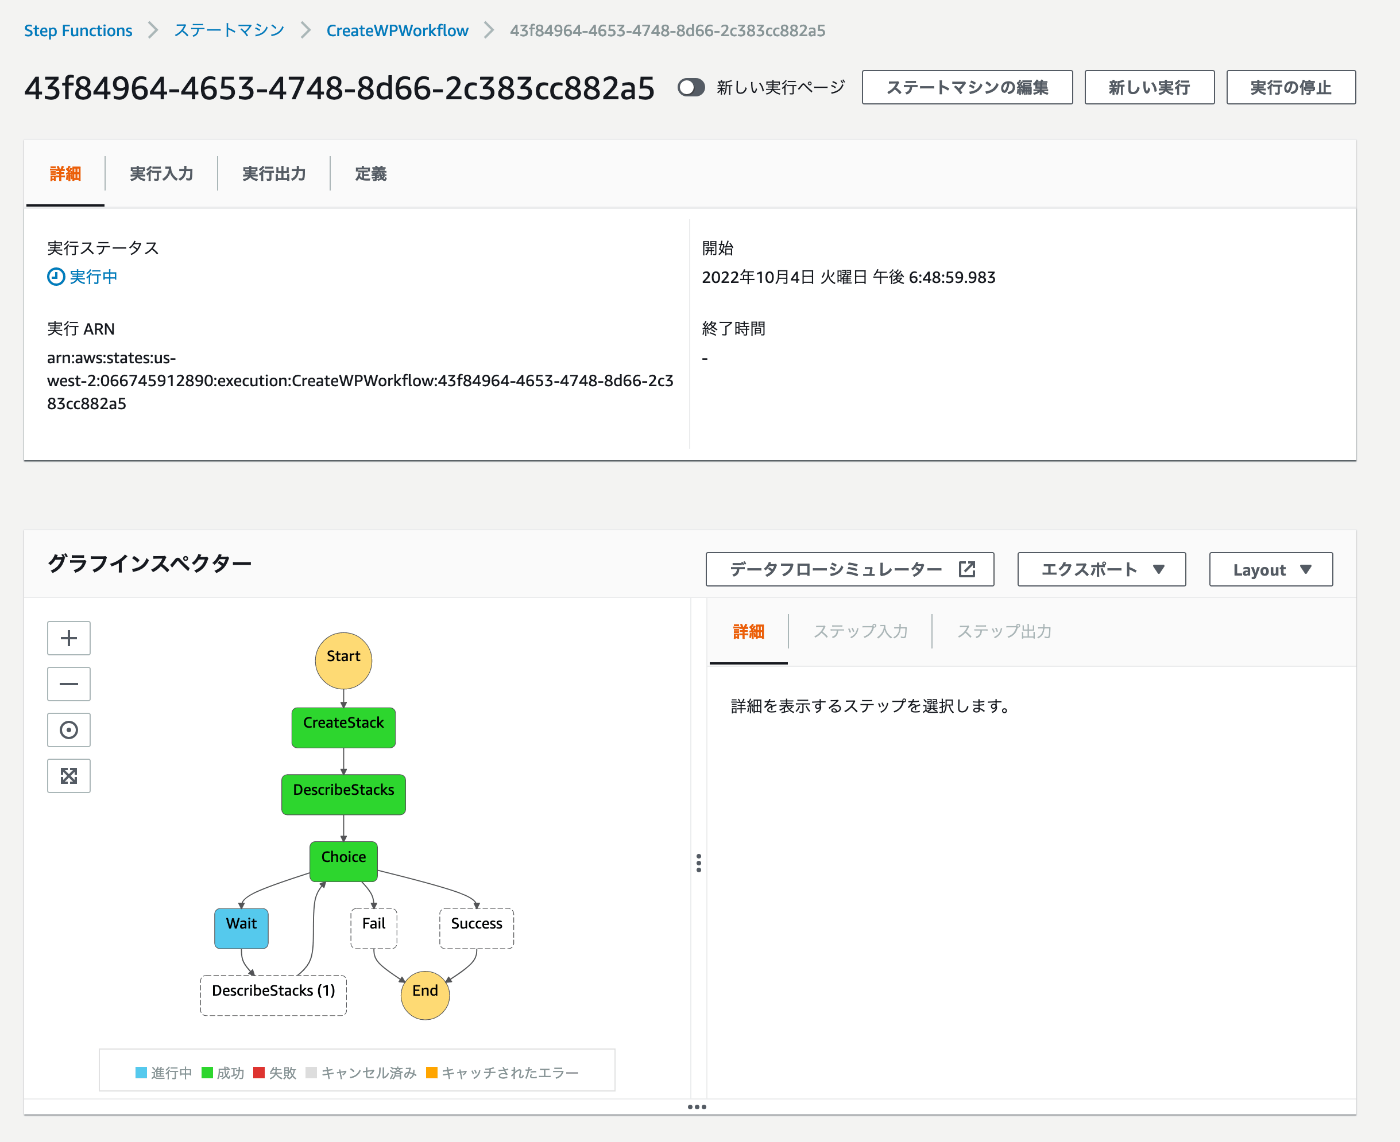Toggle the 新しい実行ページ switch
Image resolution: width=1400 pixels, height=1142 pixels.
point(691,87)
